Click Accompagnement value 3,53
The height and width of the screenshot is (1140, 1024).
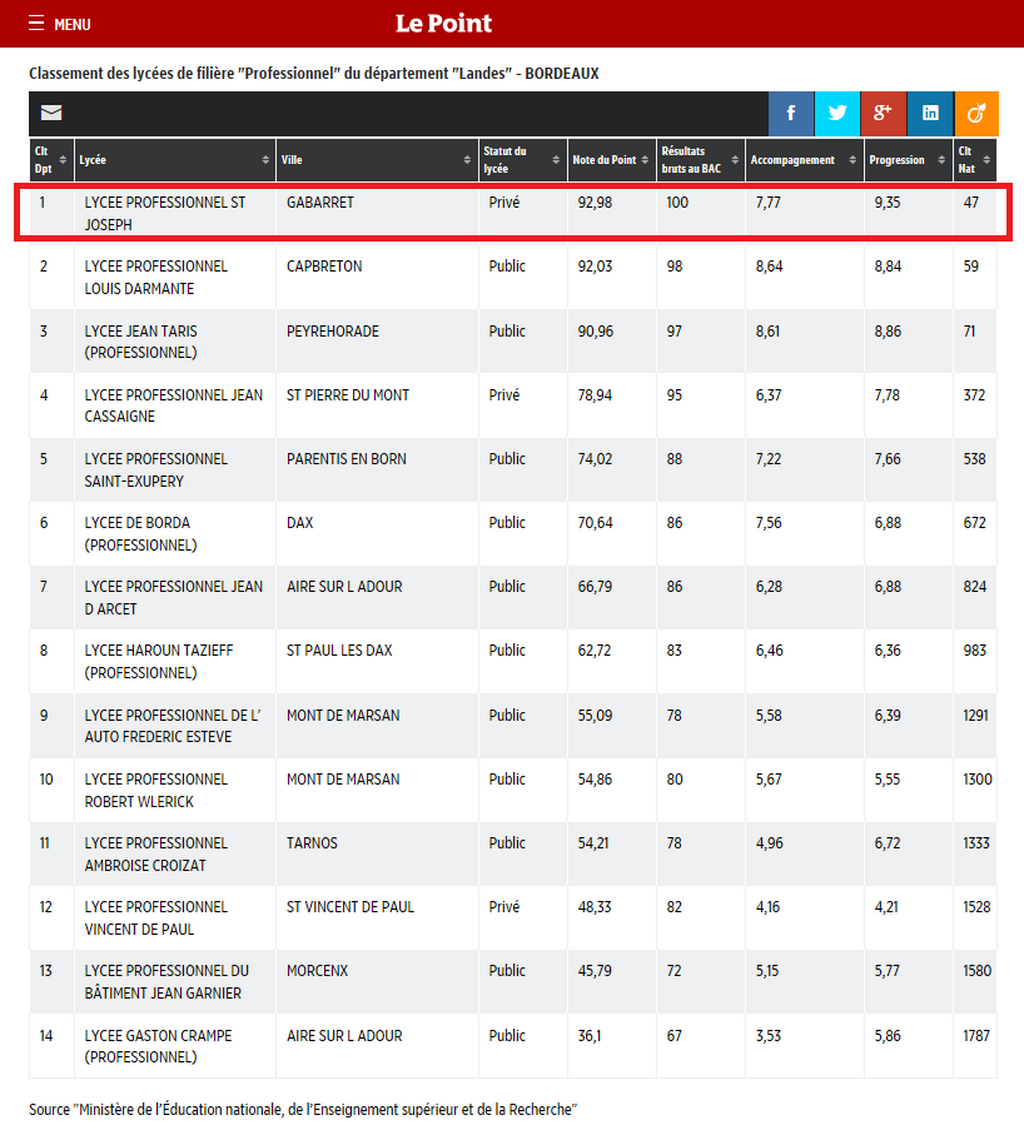768,1035
